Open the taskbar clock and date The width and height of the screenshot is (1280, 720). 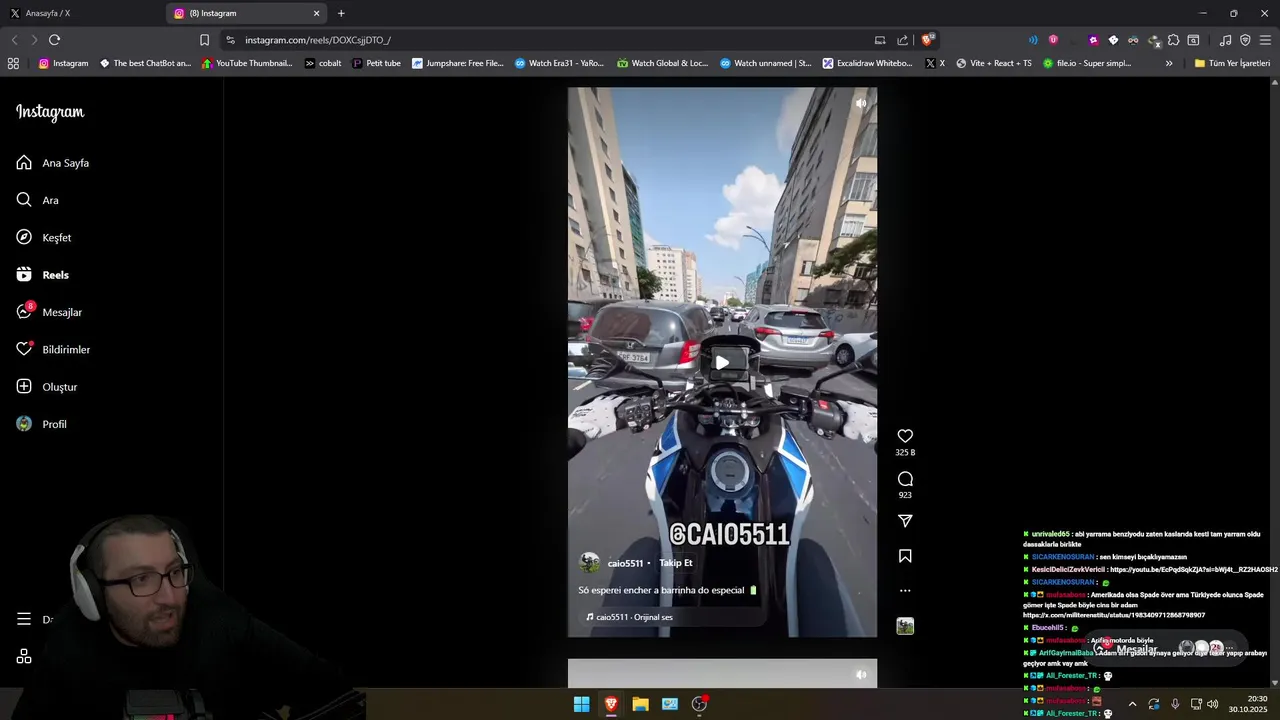click(1248, 704)
